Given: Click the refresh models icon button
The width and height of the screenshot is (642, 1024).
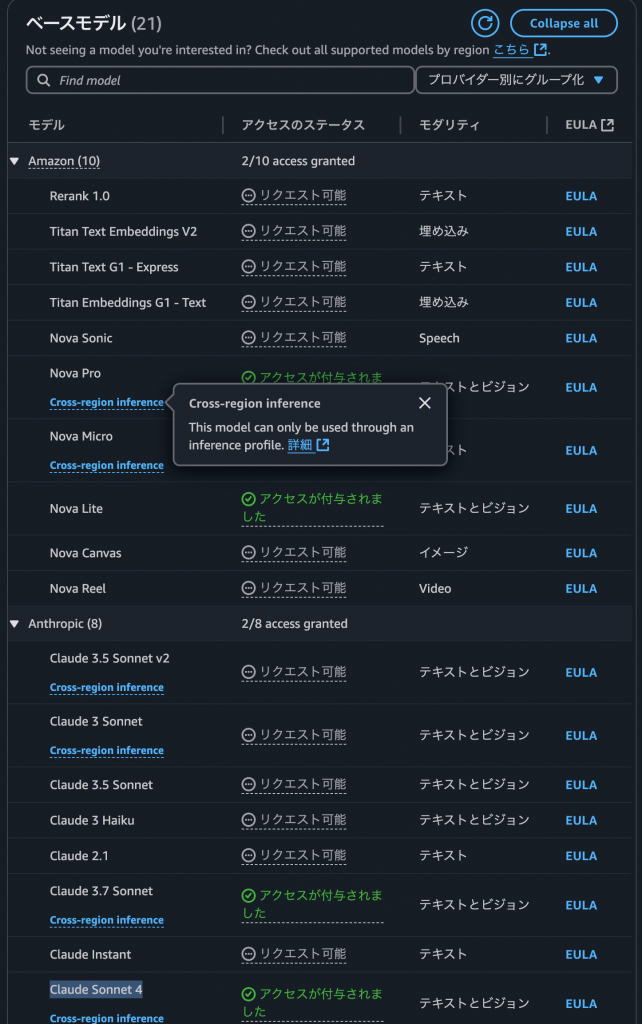Looking at the screenshot, I should coord(485,24).
